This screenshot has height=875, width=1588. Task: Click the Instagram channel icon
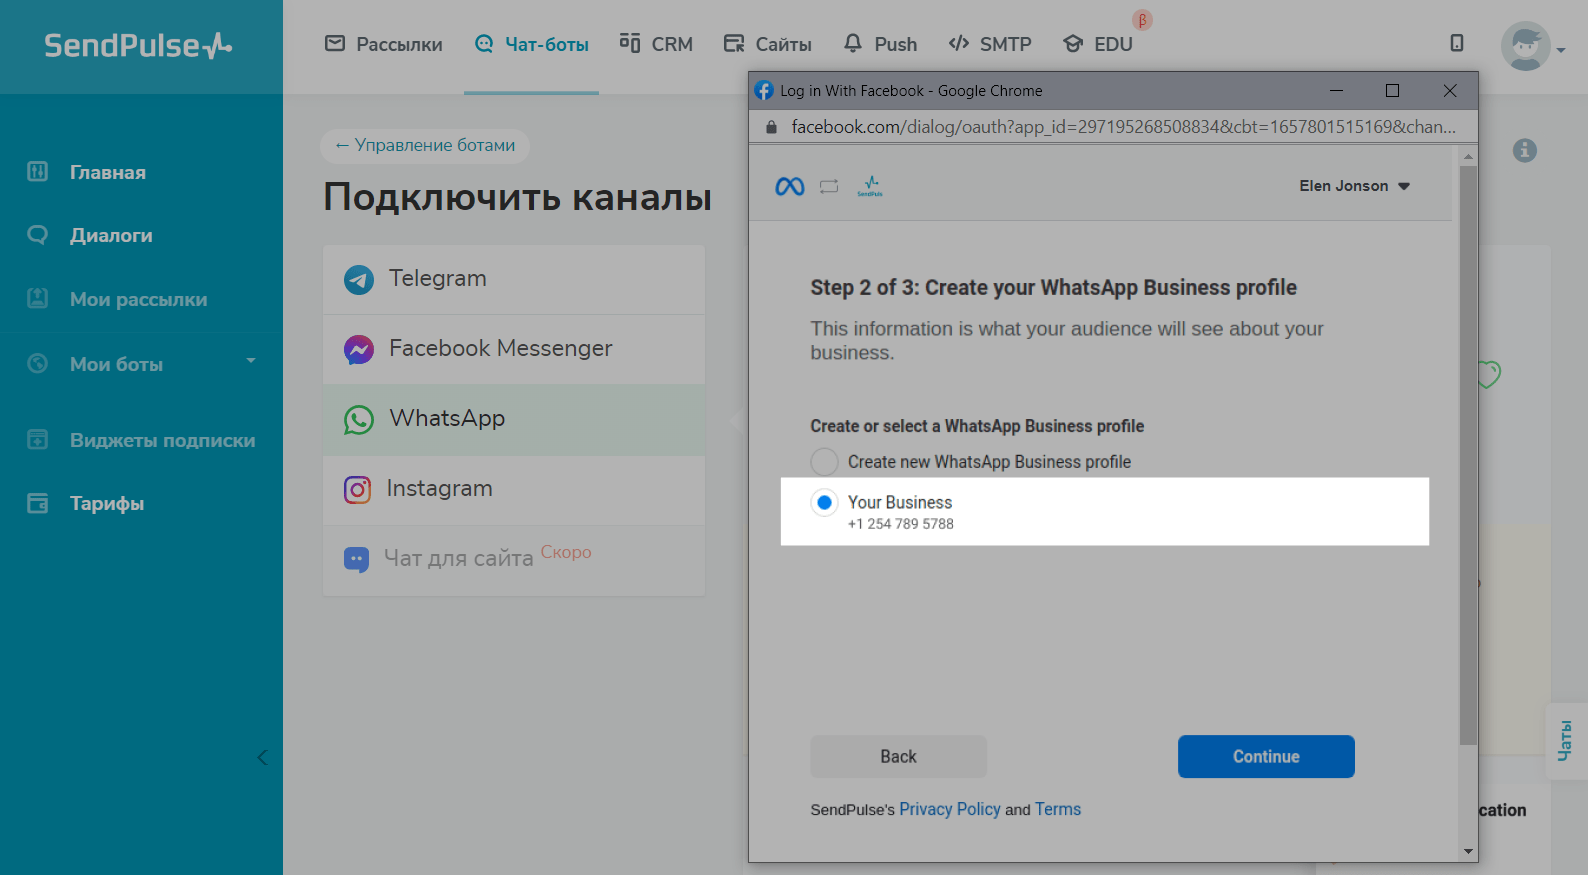358,489
